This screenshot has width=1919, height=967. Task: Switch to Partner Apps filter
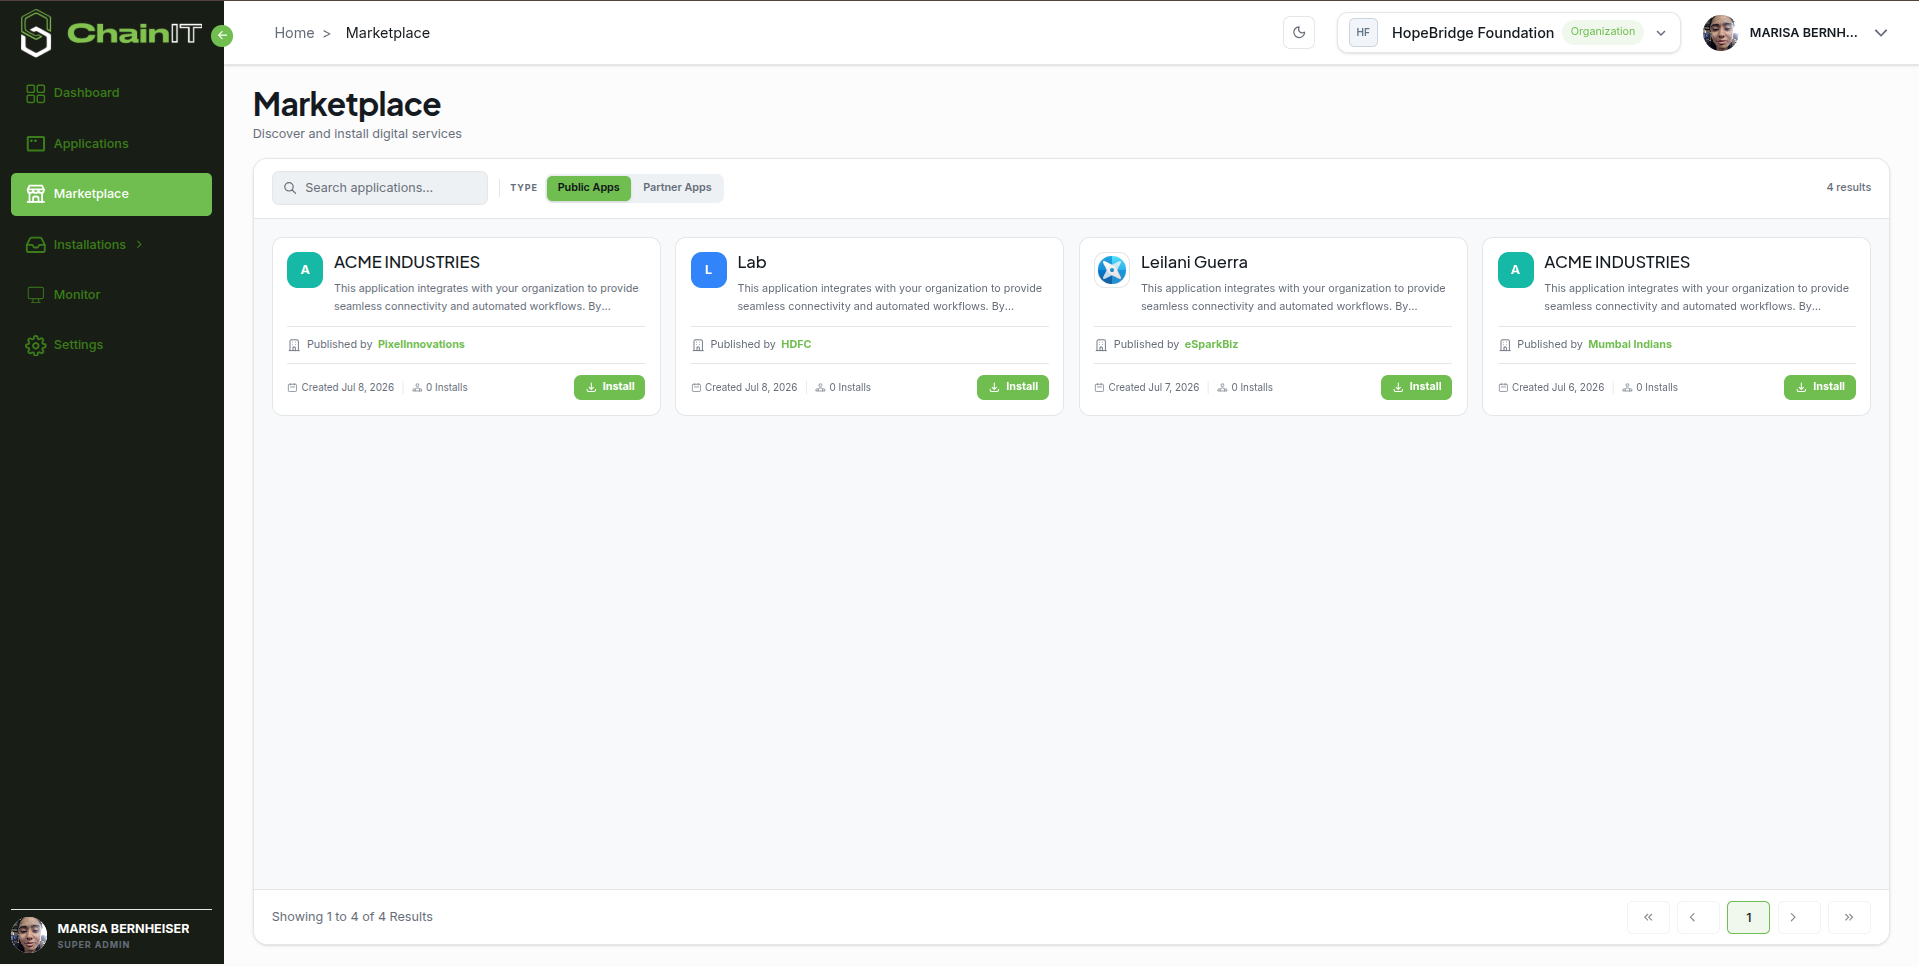tap(677, 188)
